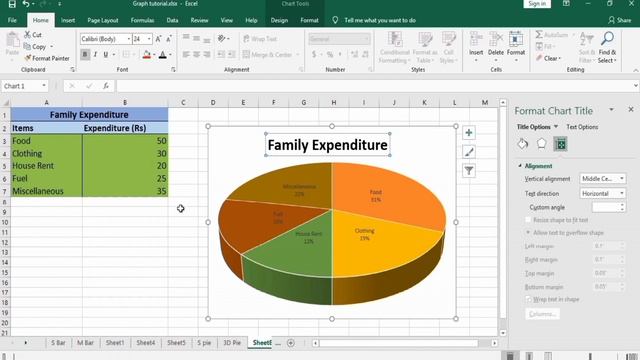Select column D header

[213, 102]
